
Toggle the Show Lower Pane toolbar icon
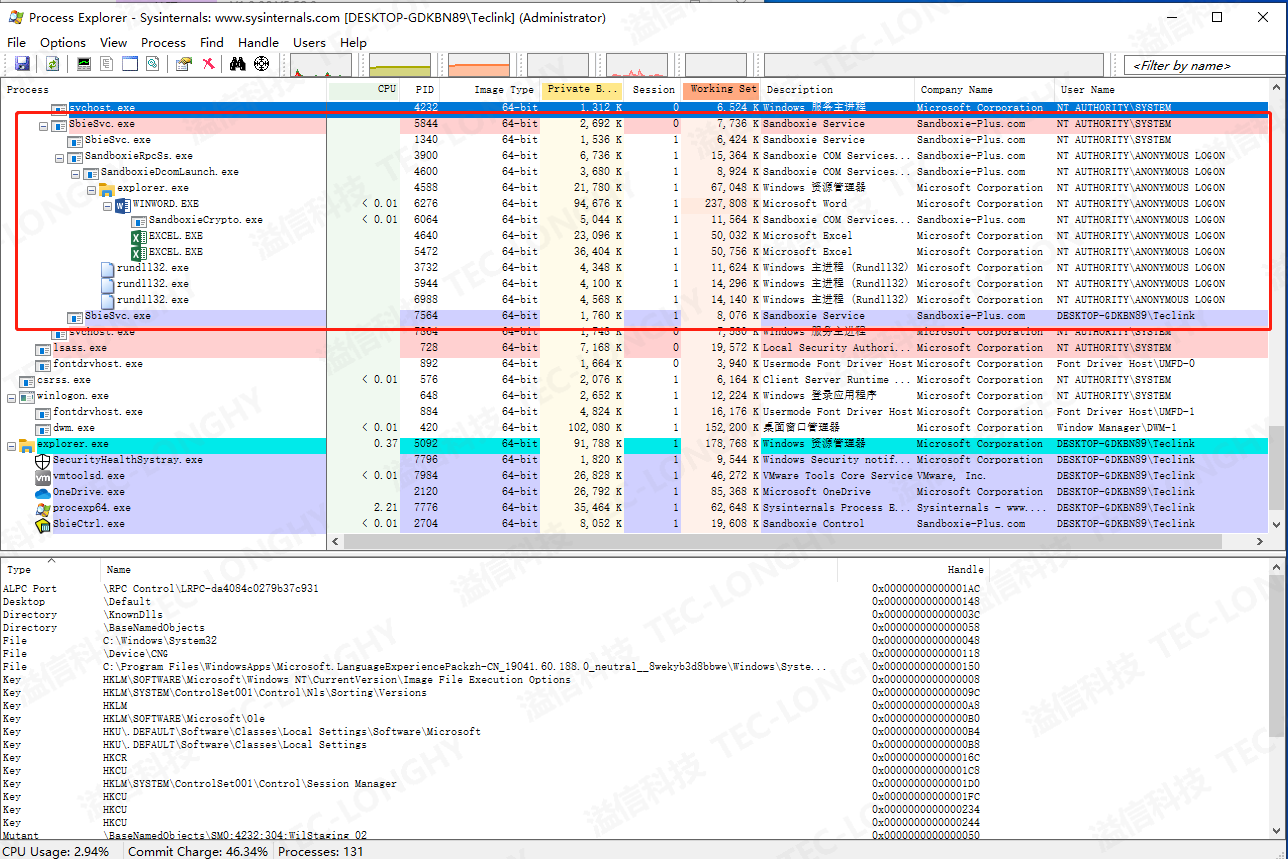(x=130, y=64)
